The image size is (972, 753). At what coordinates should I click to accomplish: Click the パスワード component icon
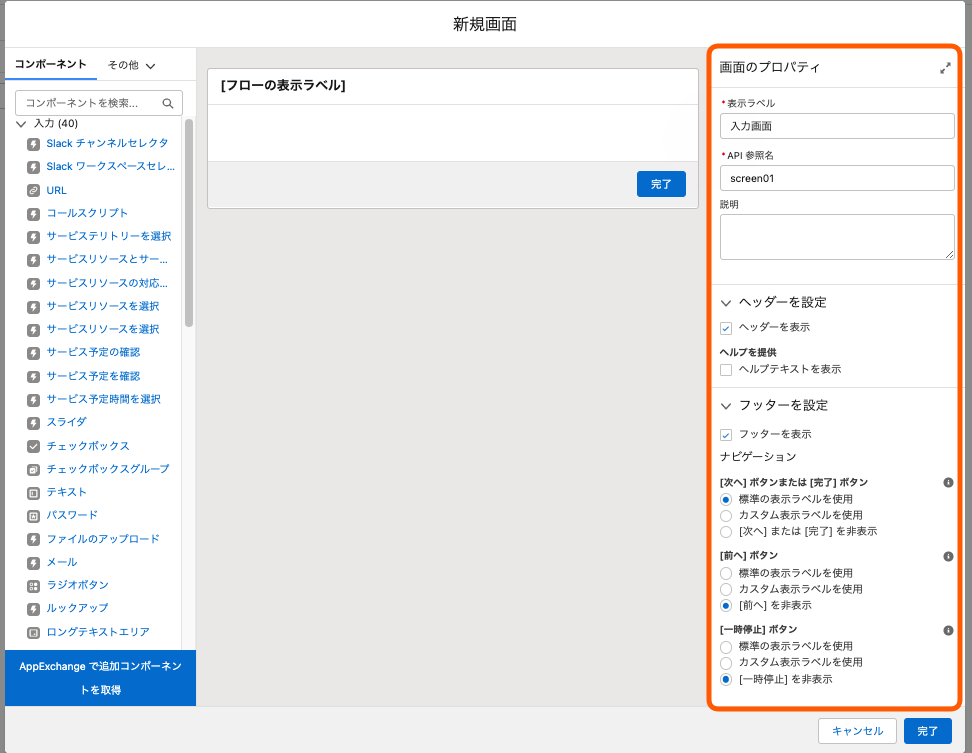(x=33, y=516)
